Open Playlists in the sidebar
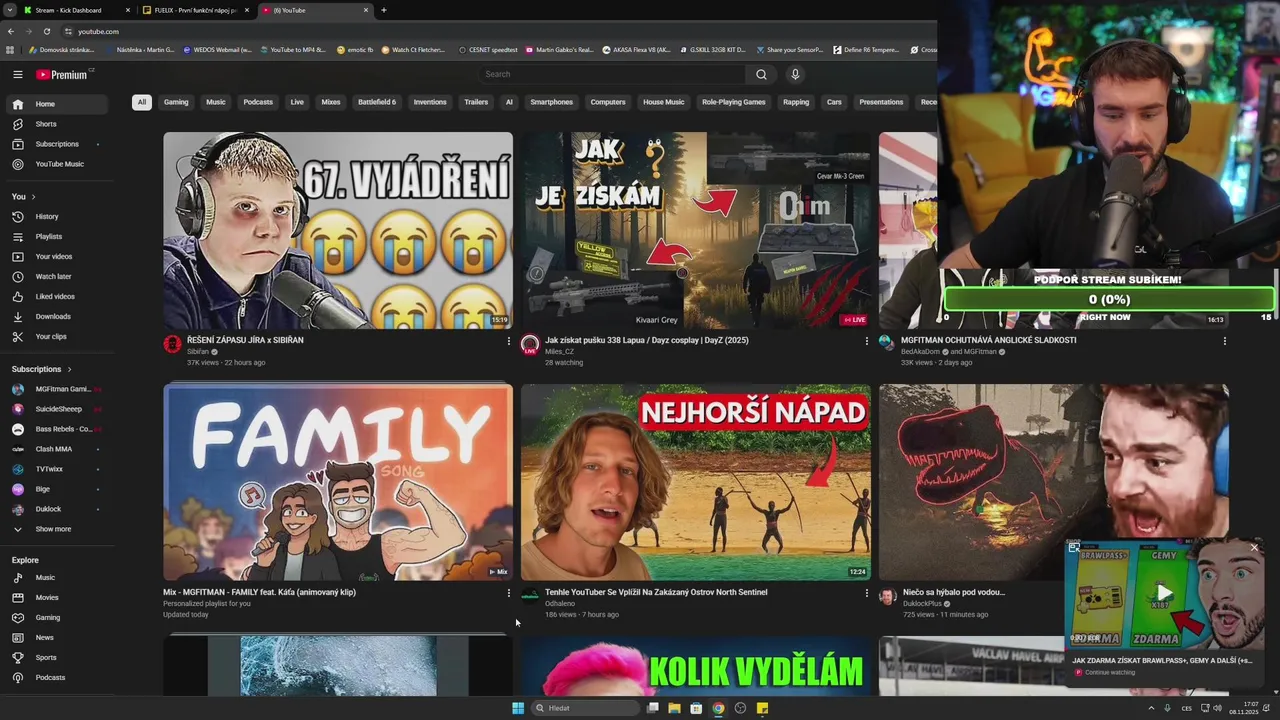 tap(56, 236)
